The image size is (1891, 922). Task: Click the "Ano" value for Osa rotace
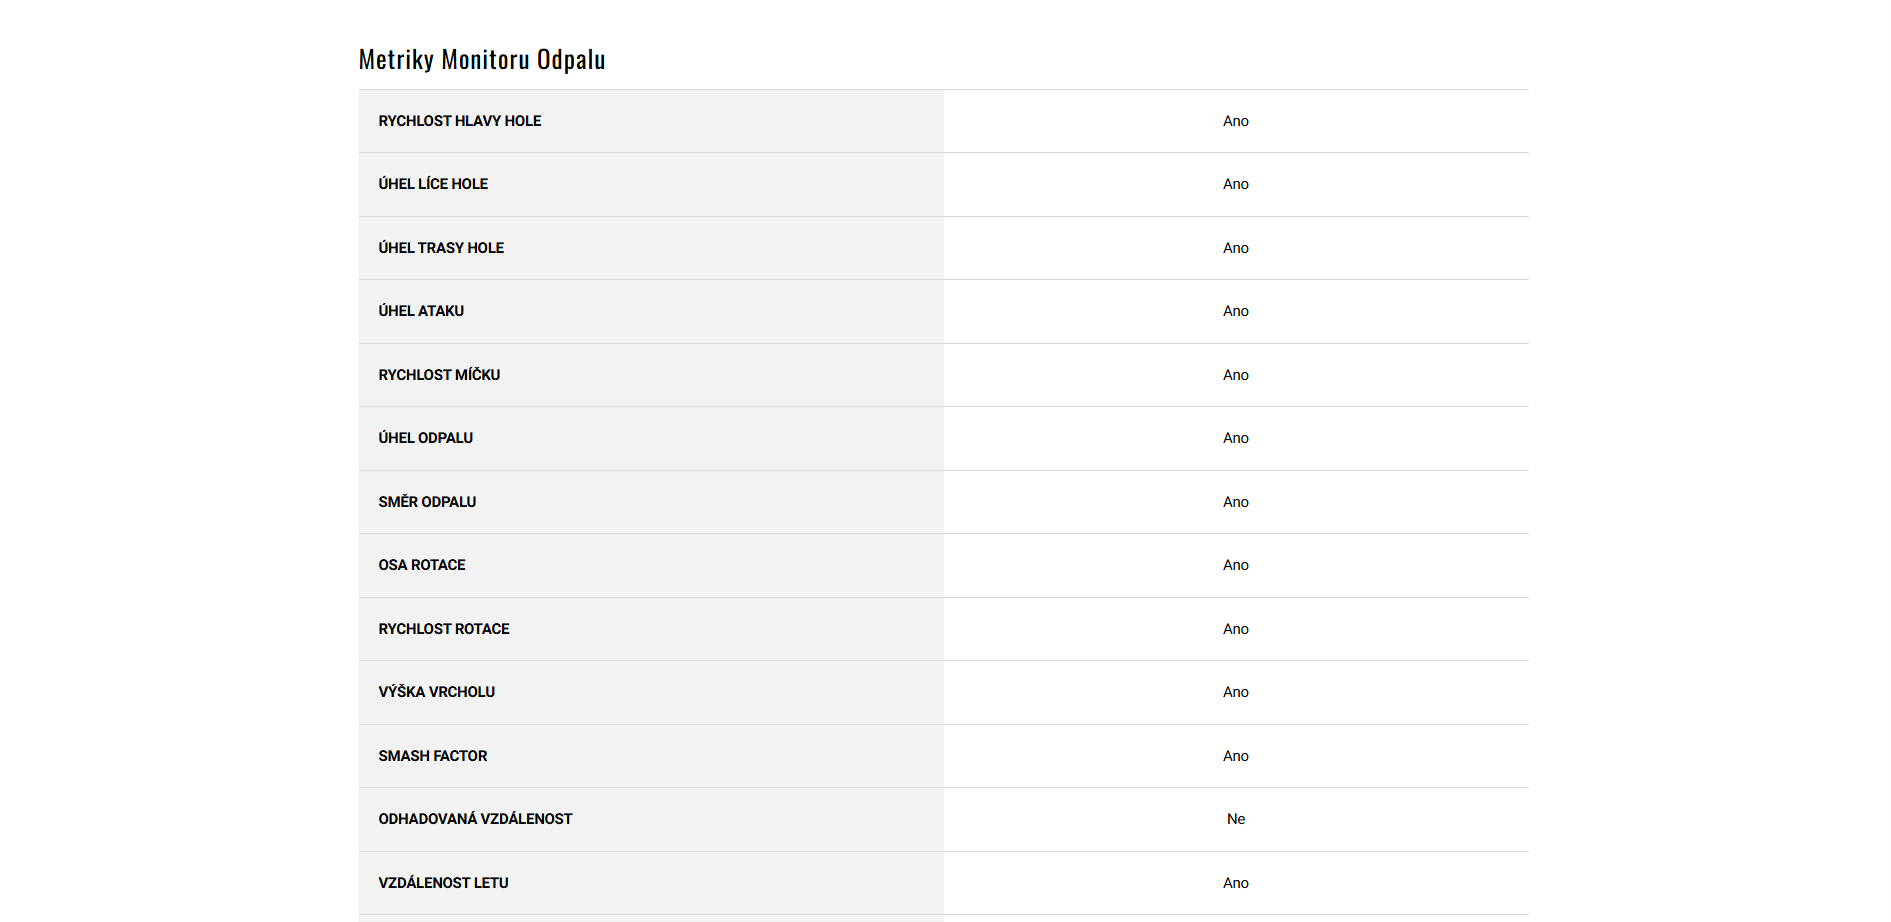click(1236, 565)
